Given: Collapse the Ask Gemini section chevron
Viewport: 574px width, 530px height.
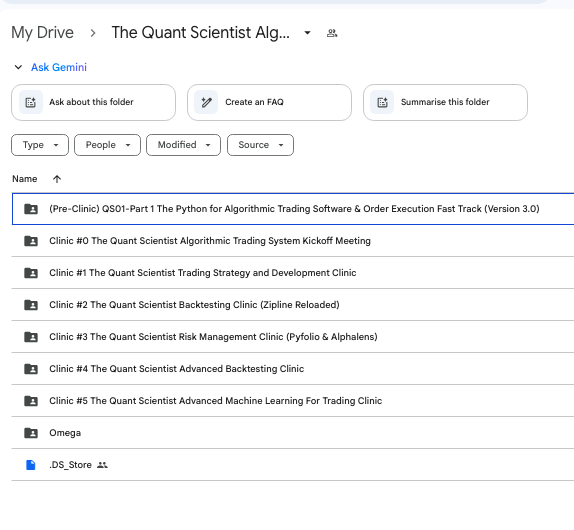Looking at the screenshot, I should coord(18,67).
